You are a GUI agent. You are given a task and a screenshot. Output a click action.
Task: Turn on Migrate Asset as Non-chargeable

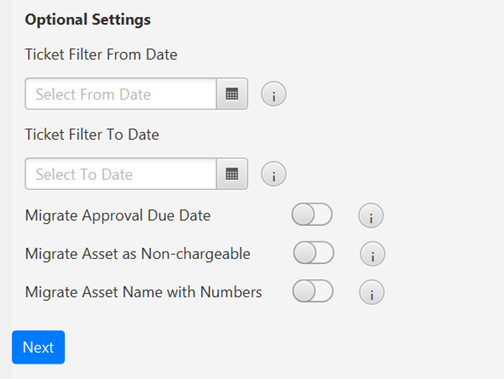coord(313,253)
